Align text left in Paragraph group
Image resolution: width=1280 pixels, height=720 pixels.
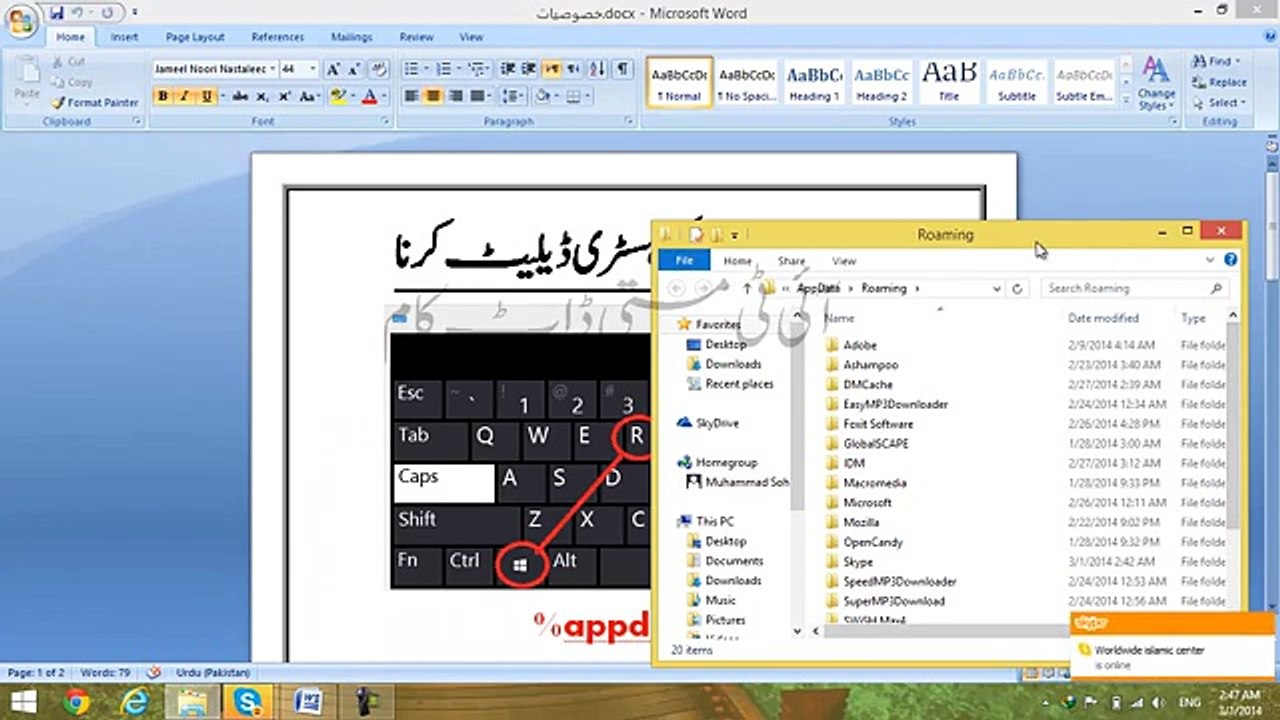coord(411,97)
